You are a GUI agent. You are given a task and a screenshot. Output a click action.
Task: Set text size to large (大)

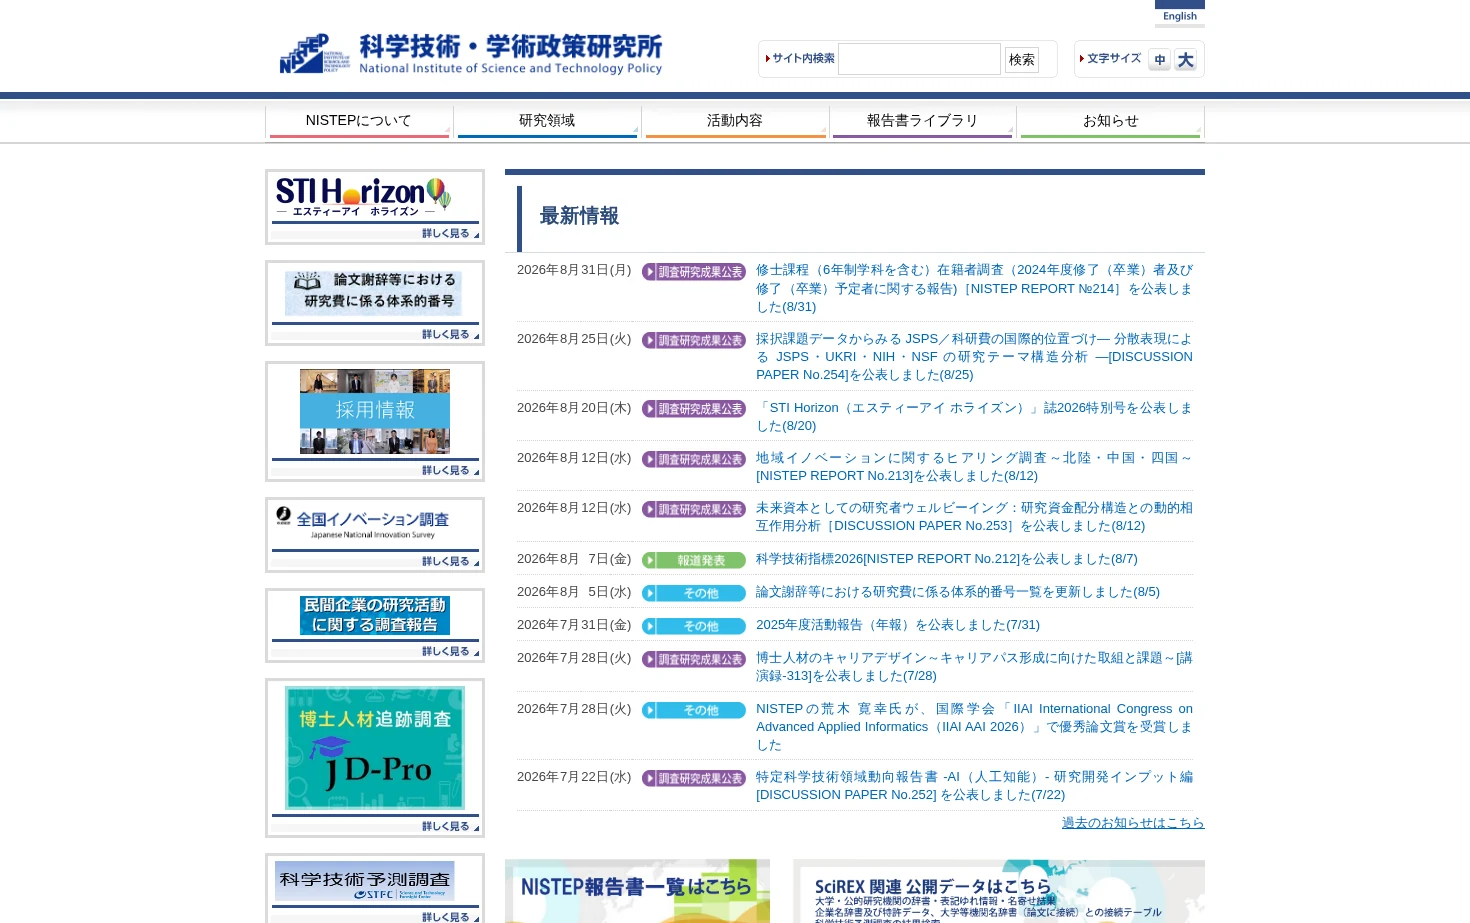tap(1186, 60)
